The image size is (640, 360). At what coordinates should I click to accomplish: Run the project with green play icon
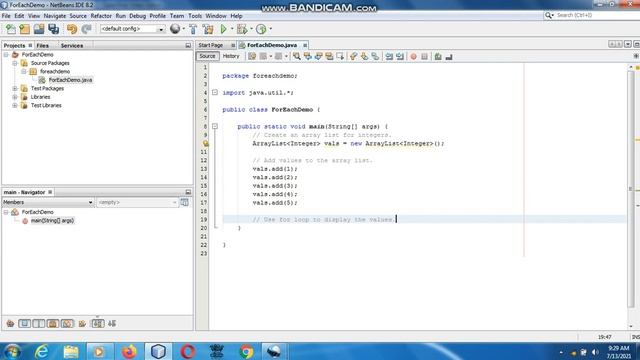click(223, 29)
